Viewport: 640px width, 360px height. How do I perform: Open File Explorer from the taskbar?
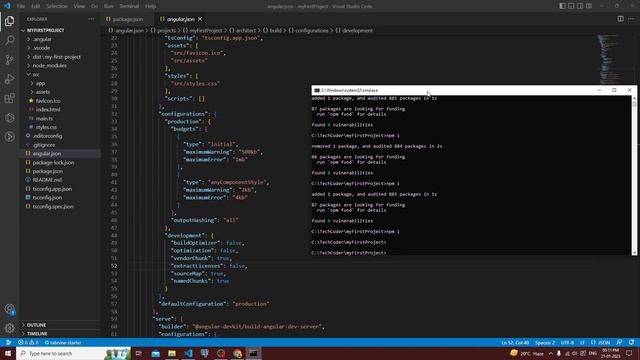pos(172,353)
